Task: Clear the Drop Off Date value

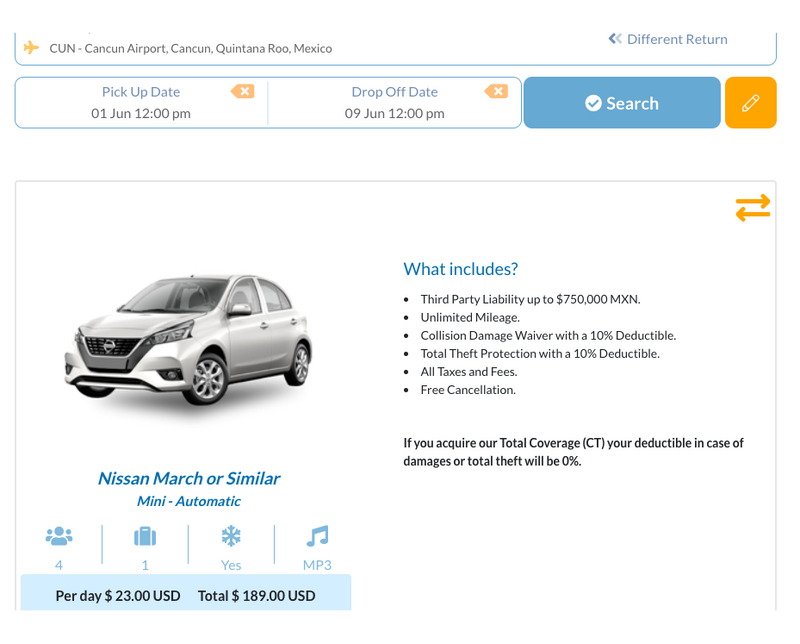Action: coord(496,91)
